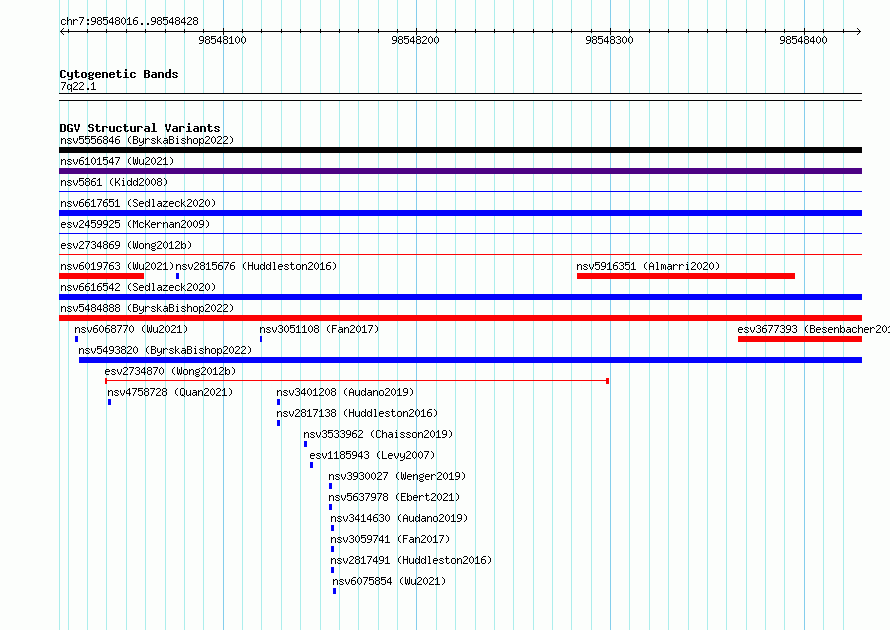Click the small blue marker of nsv2815676
890x630 pixels.
[178, 276]
